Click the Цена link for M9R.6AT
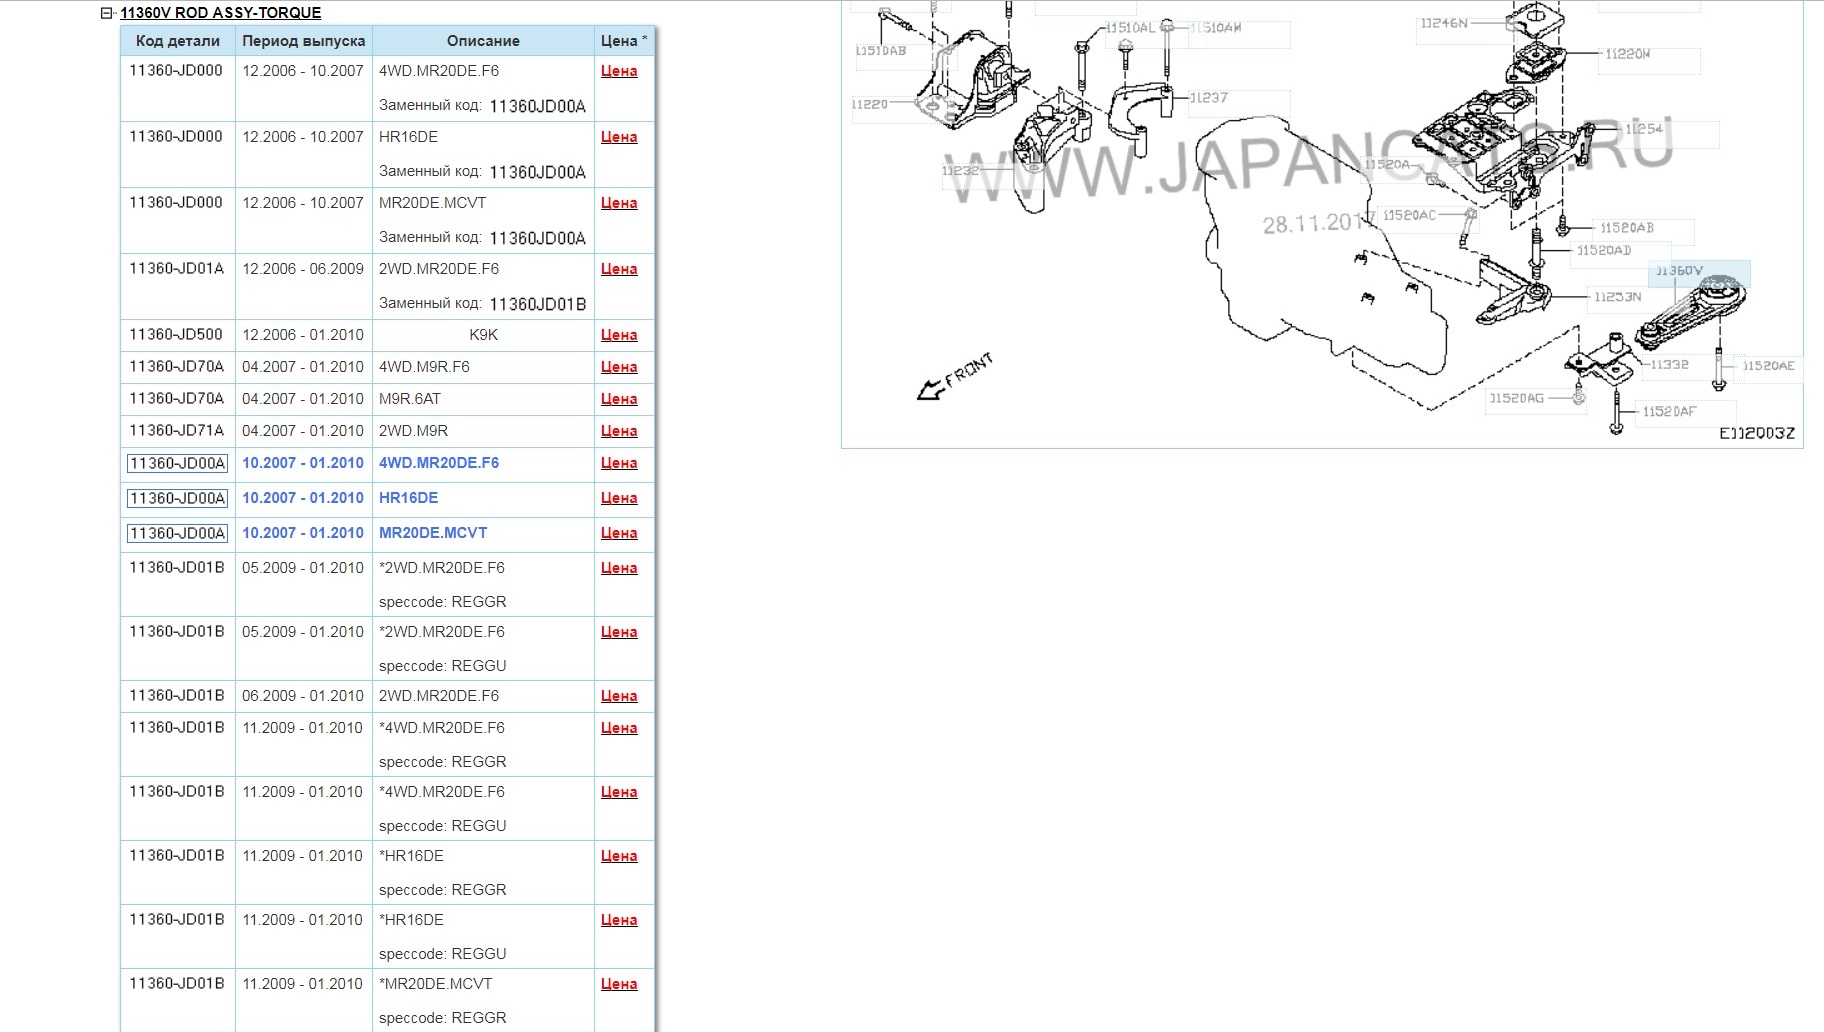1824x1032 pixels. click(619, 399)
